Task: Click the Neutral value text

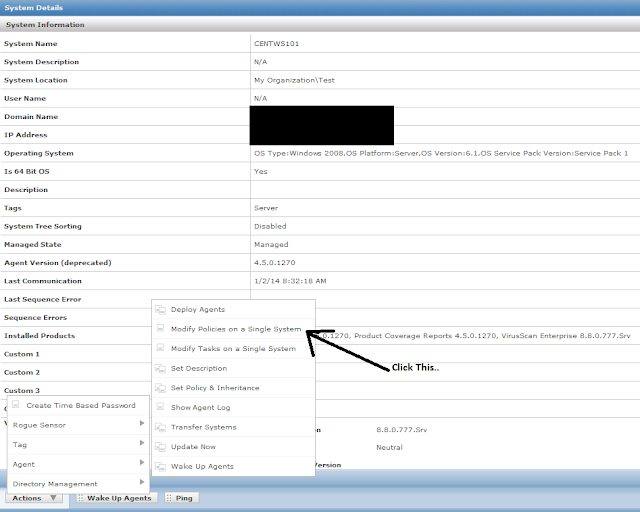Action: [389, 447]
